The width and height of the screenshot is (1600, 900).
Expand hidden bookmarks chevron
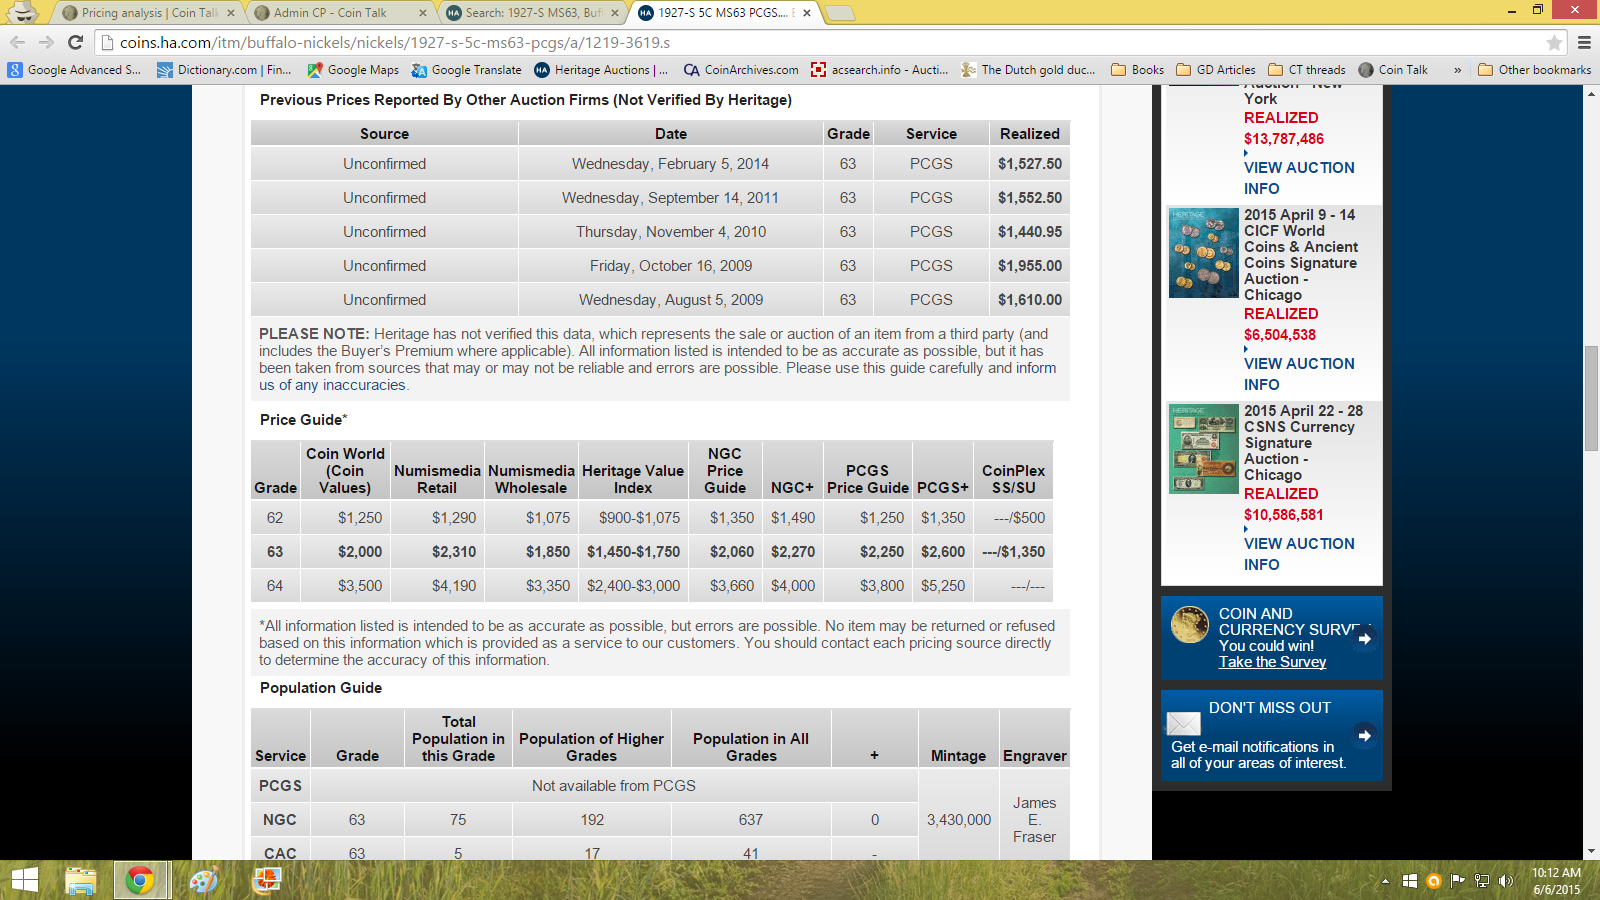pyautogui.click(x=1457, y=70)
